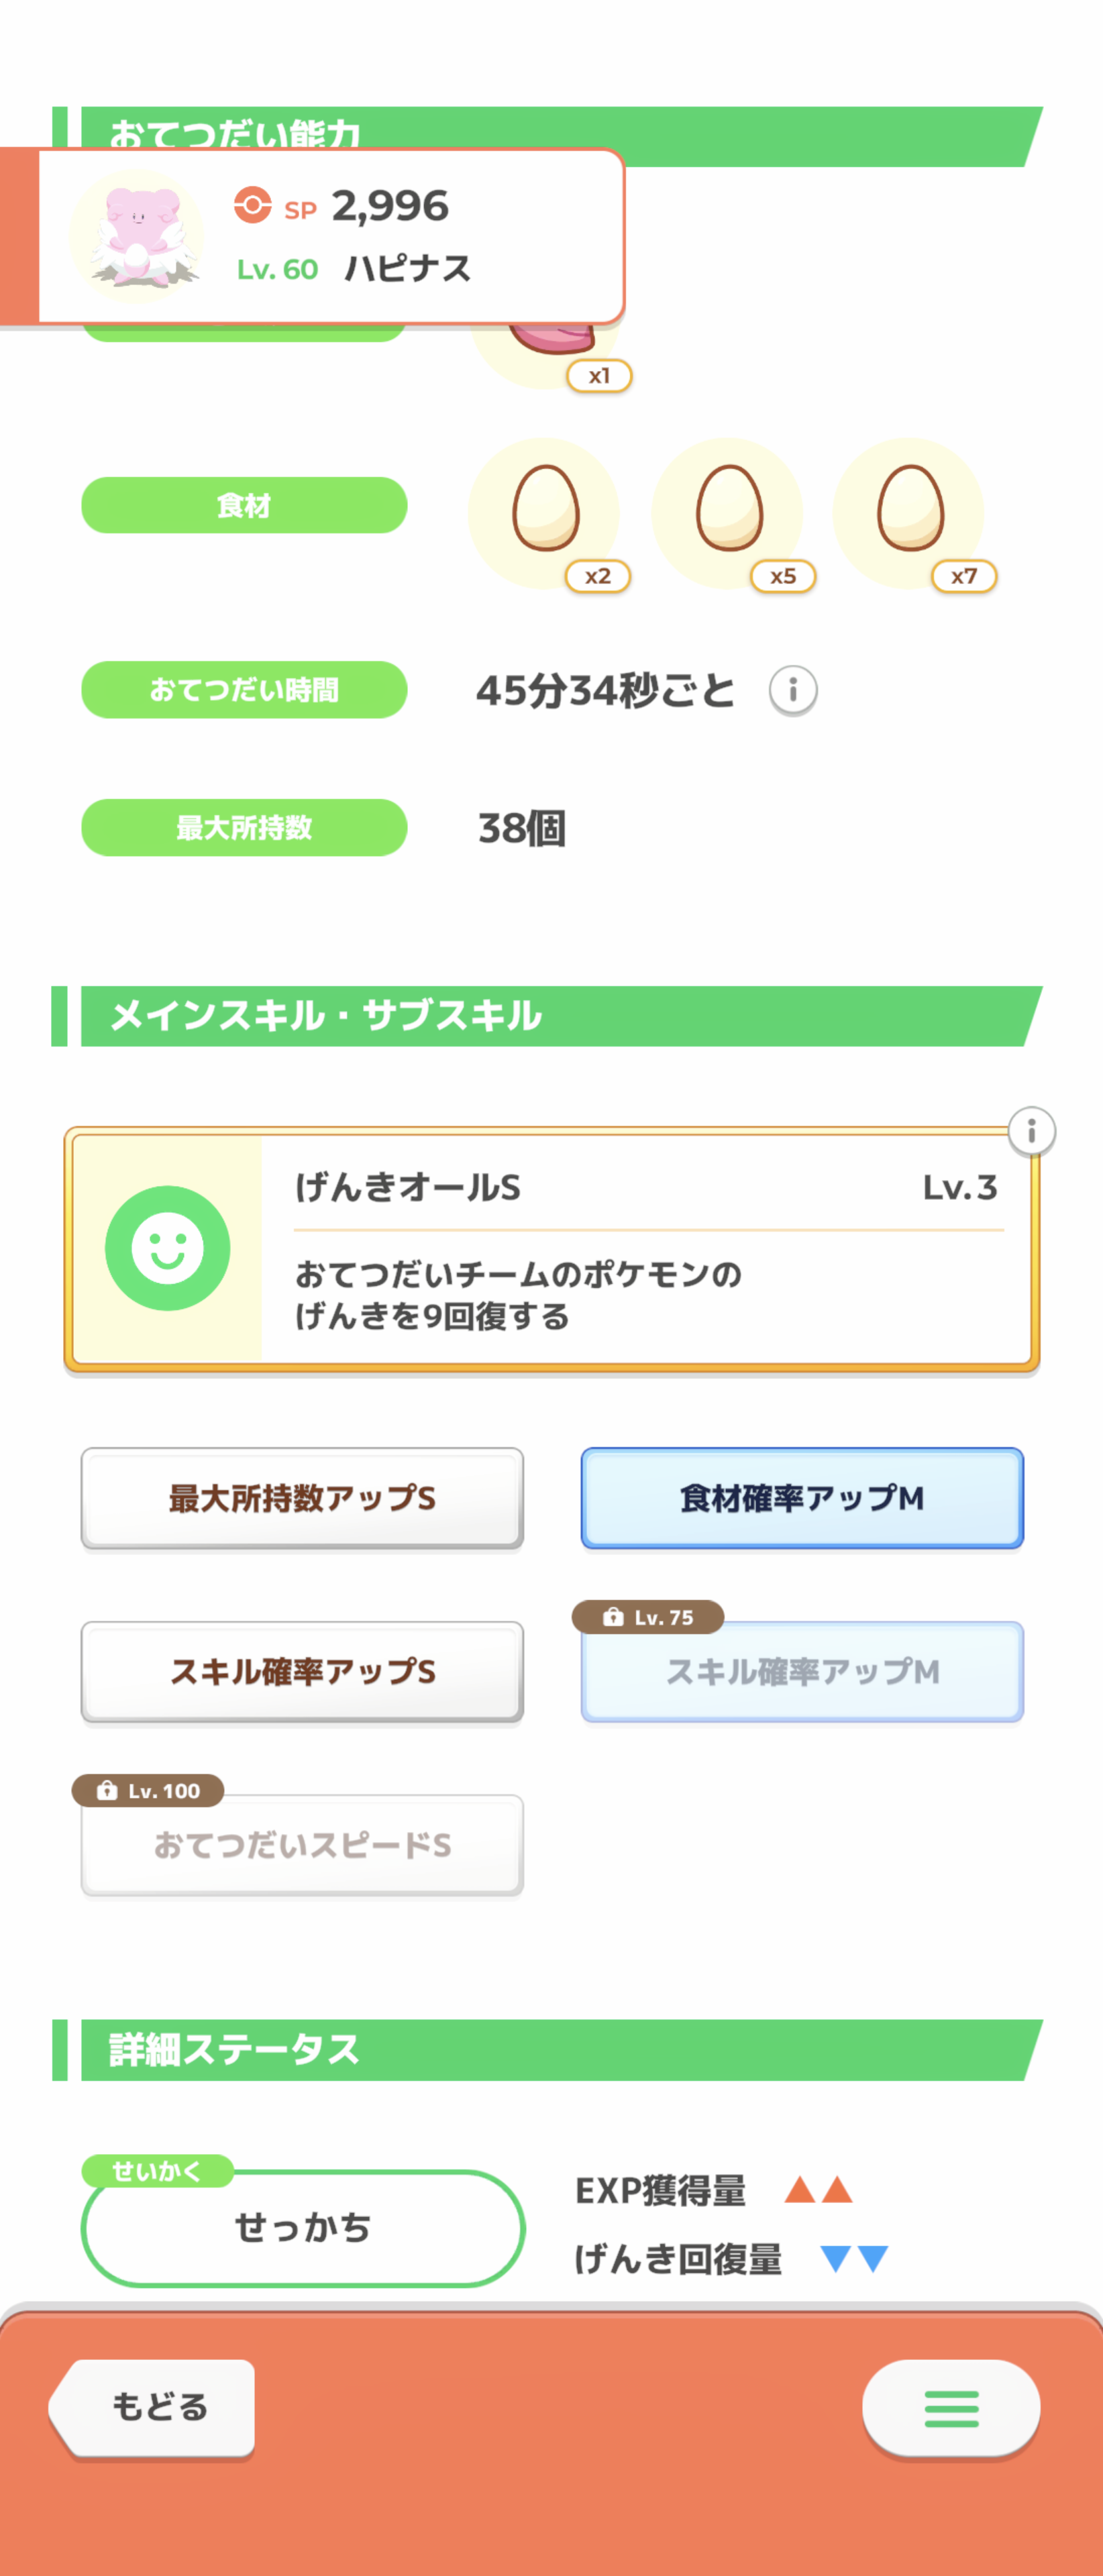Tap the Blissey portrait thumbnail
The image size is (1103, 2576).
tap(137, 236)
